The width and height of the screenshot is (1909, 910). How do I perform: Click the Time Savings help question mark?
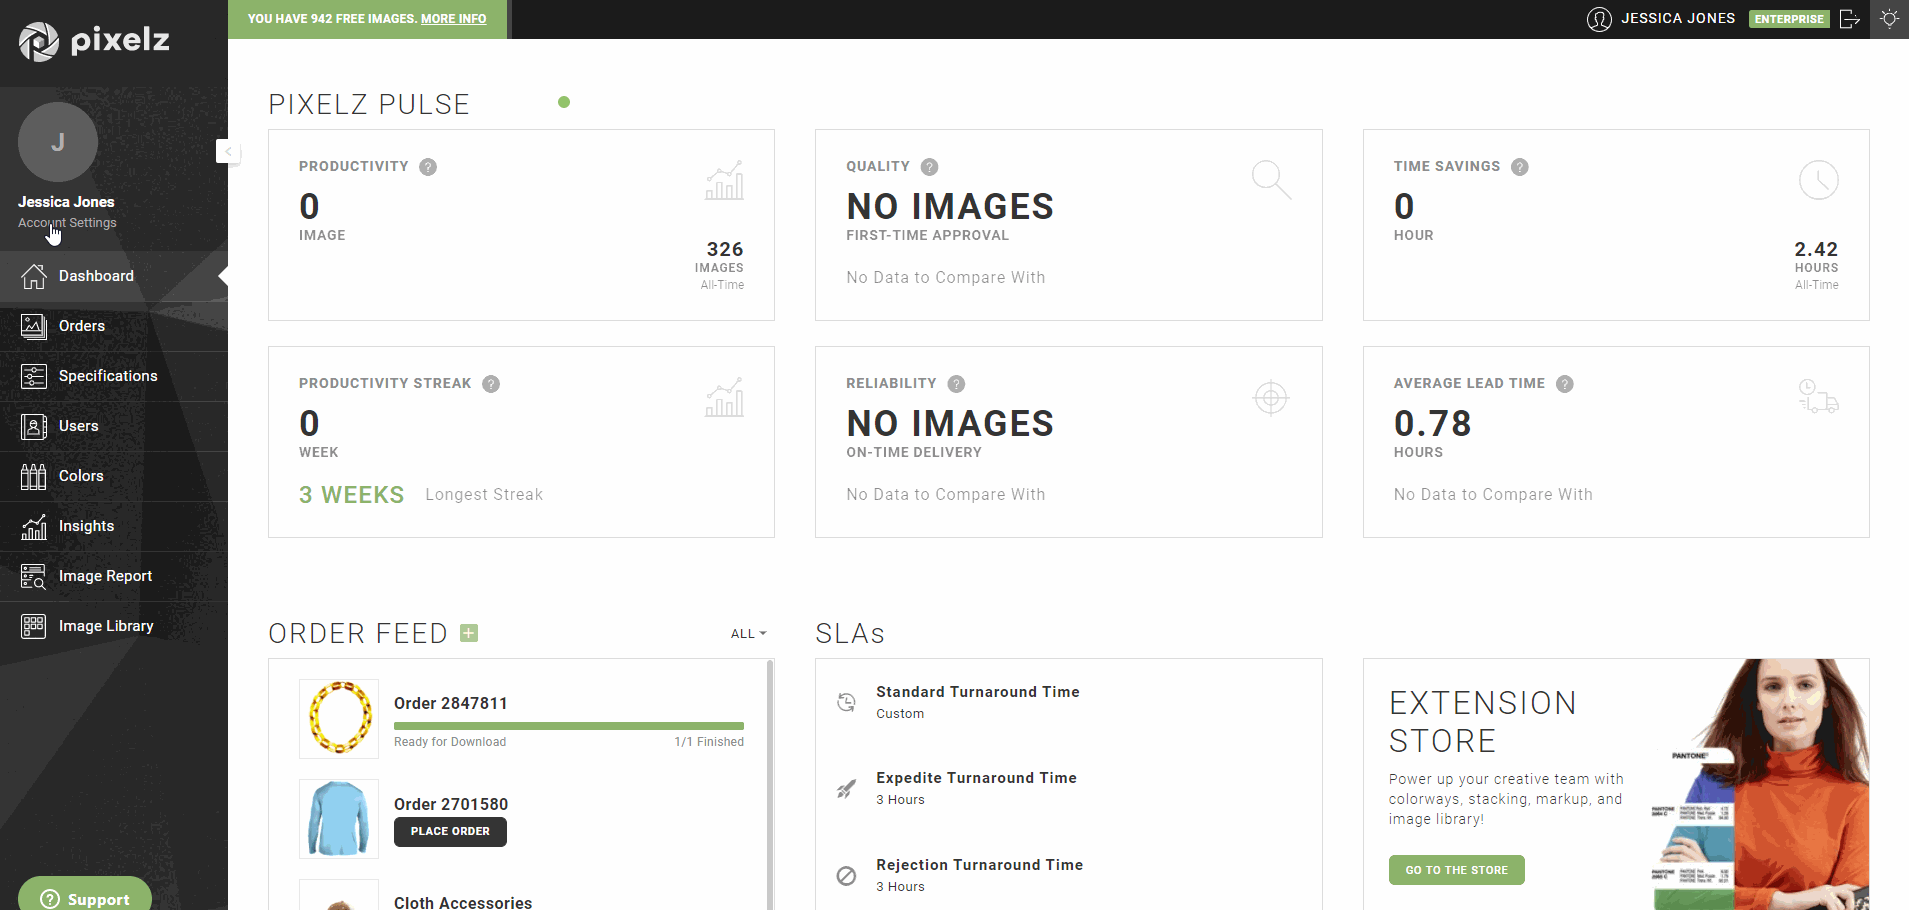1520,167
